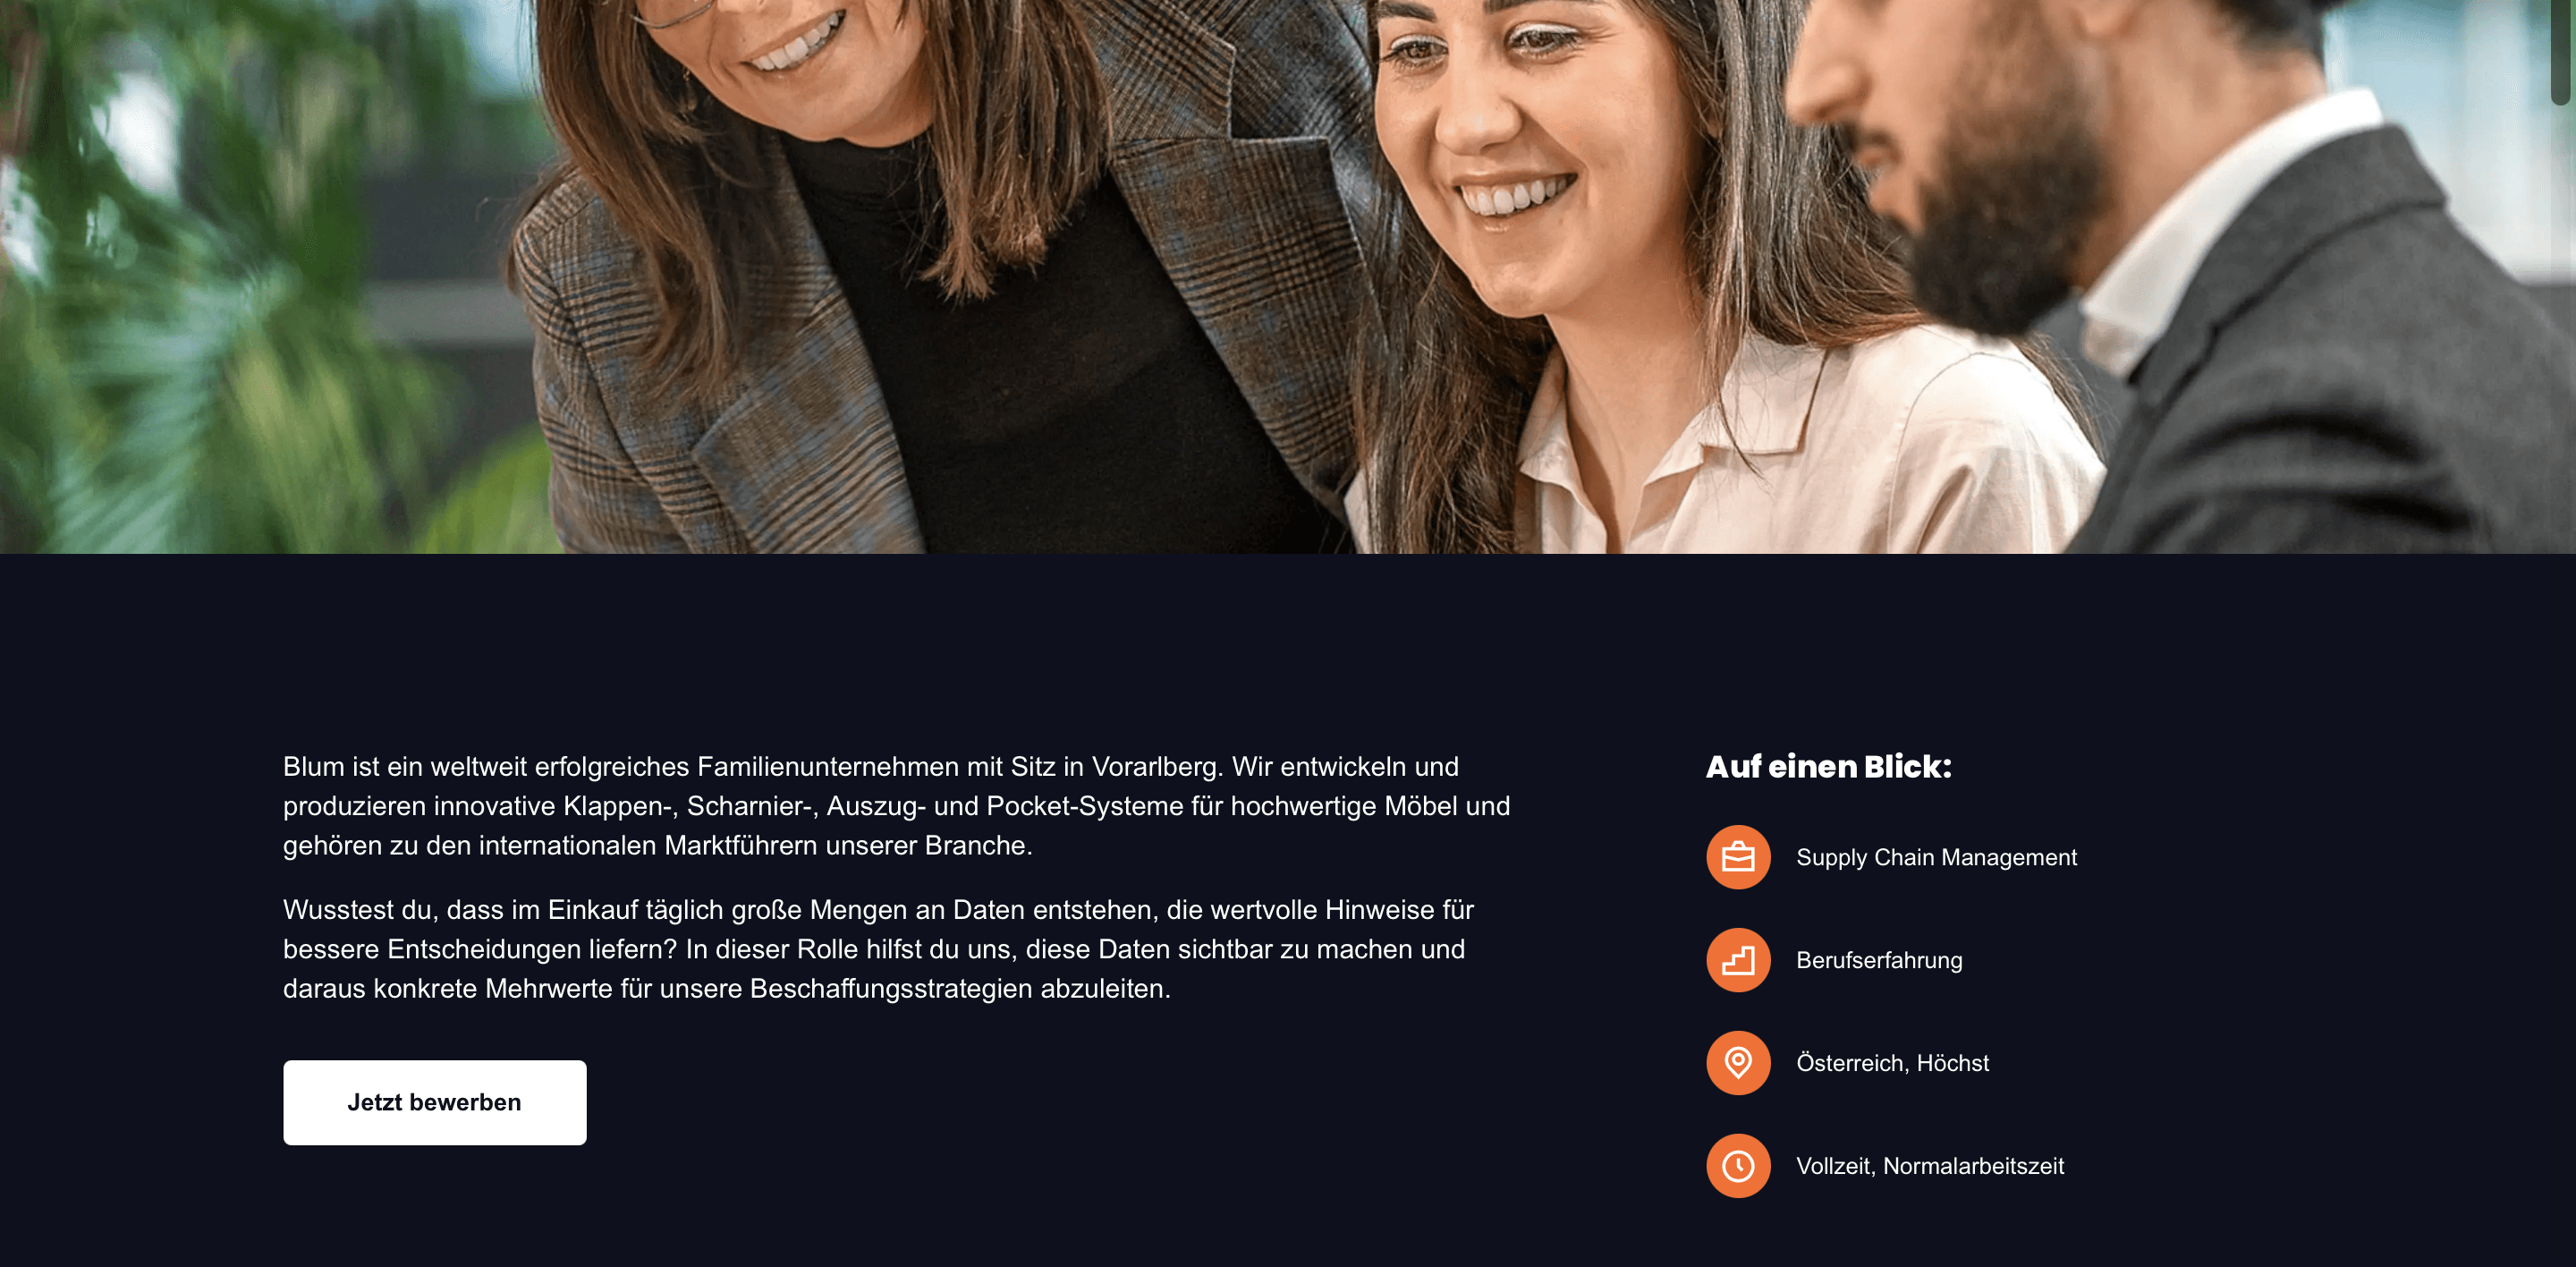Click the Österreich, Höchst location text
The image size is (2576, 1267).
1892,1063
